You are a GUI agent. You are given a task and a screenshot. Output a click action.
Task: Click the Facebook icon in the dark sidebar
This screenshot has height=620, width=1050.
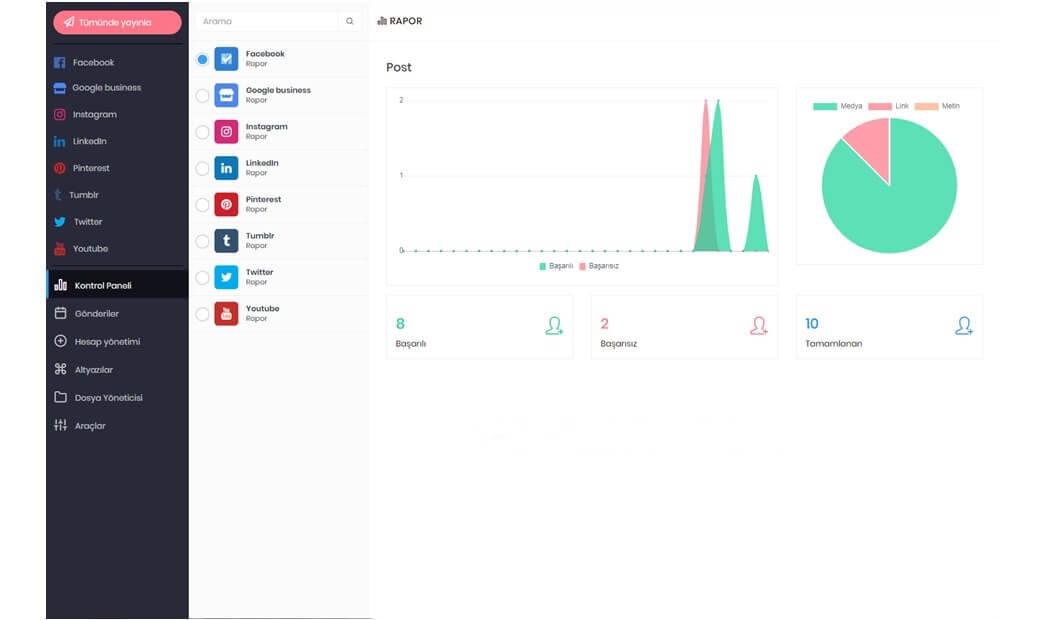pos(60,62)
